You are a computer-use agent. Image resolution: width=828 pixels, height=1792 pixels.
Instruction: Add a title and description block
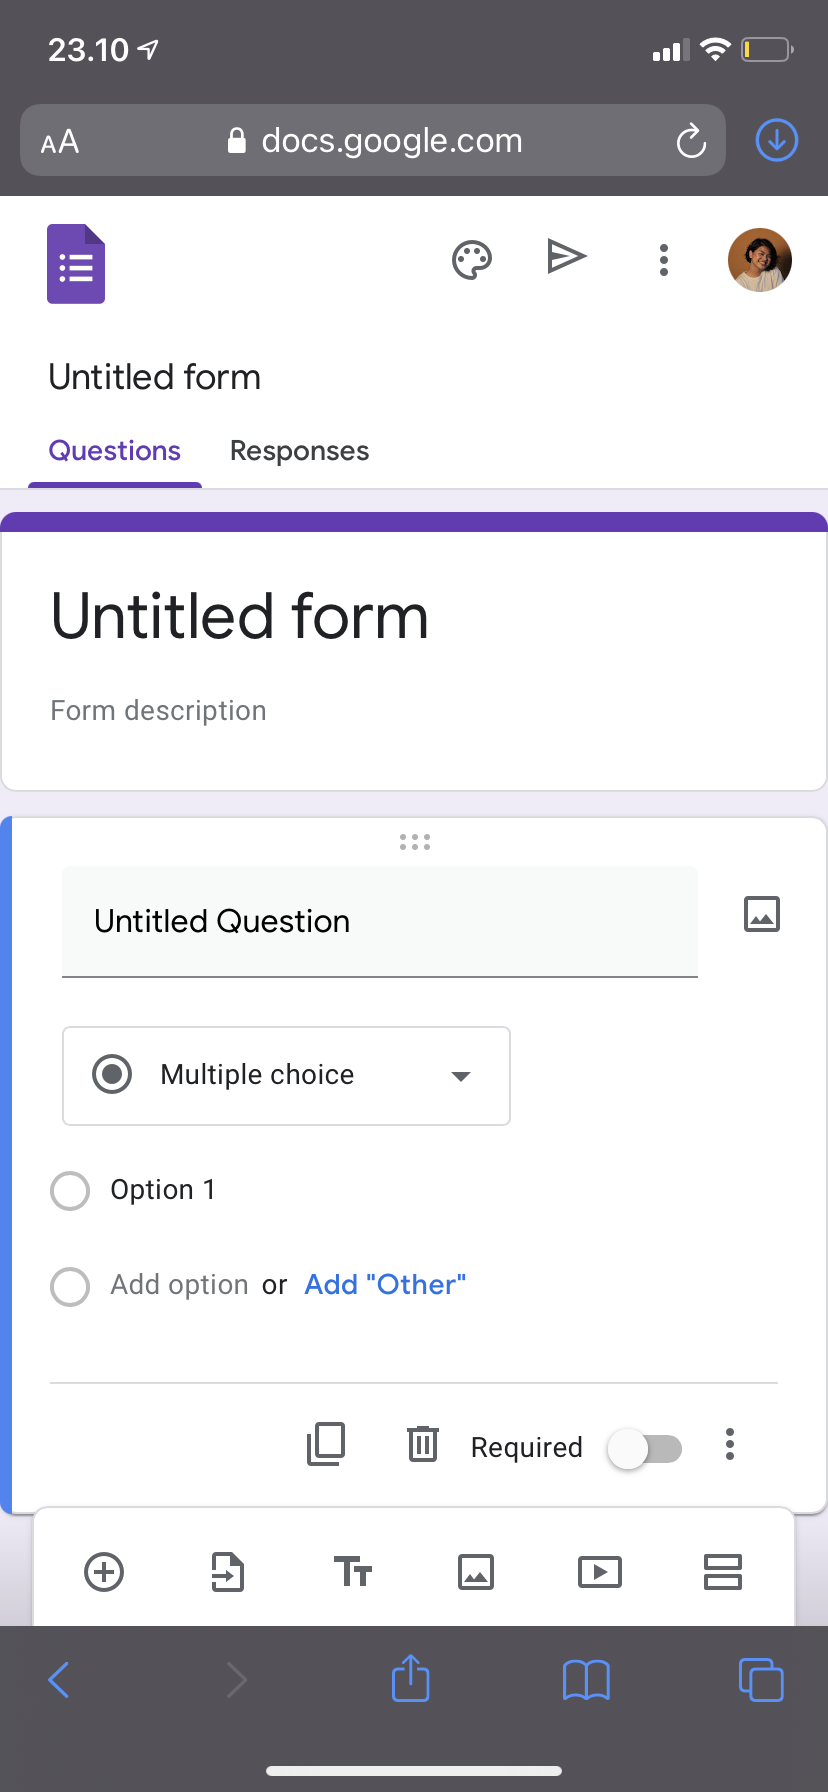coord(353,1571)
